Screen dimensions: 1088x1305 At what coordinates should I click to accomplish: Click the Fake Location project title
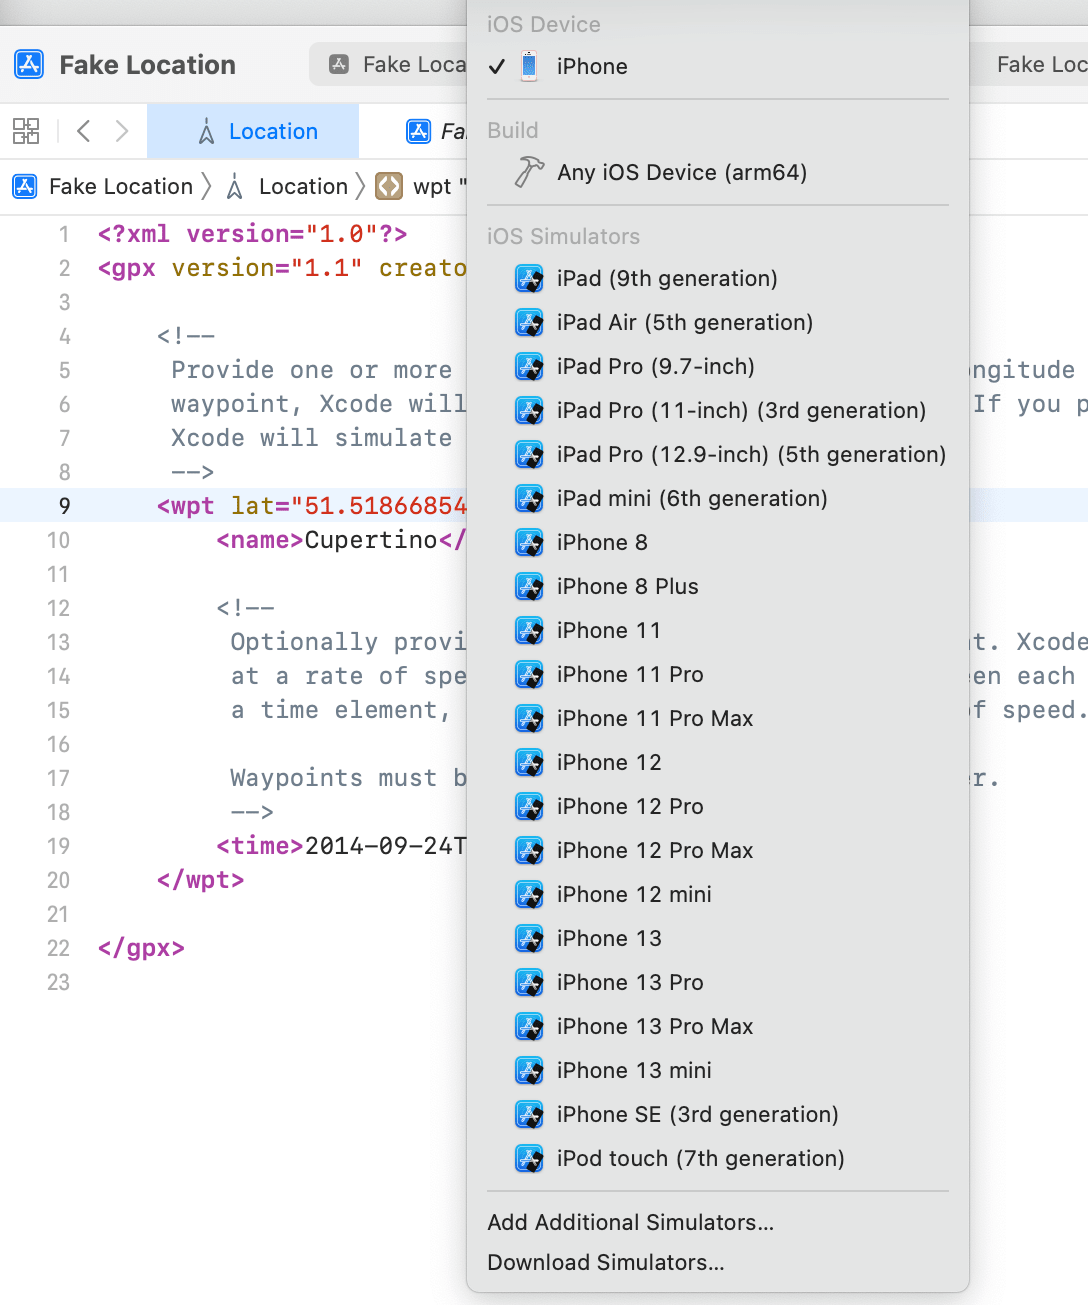click(148, 65)
